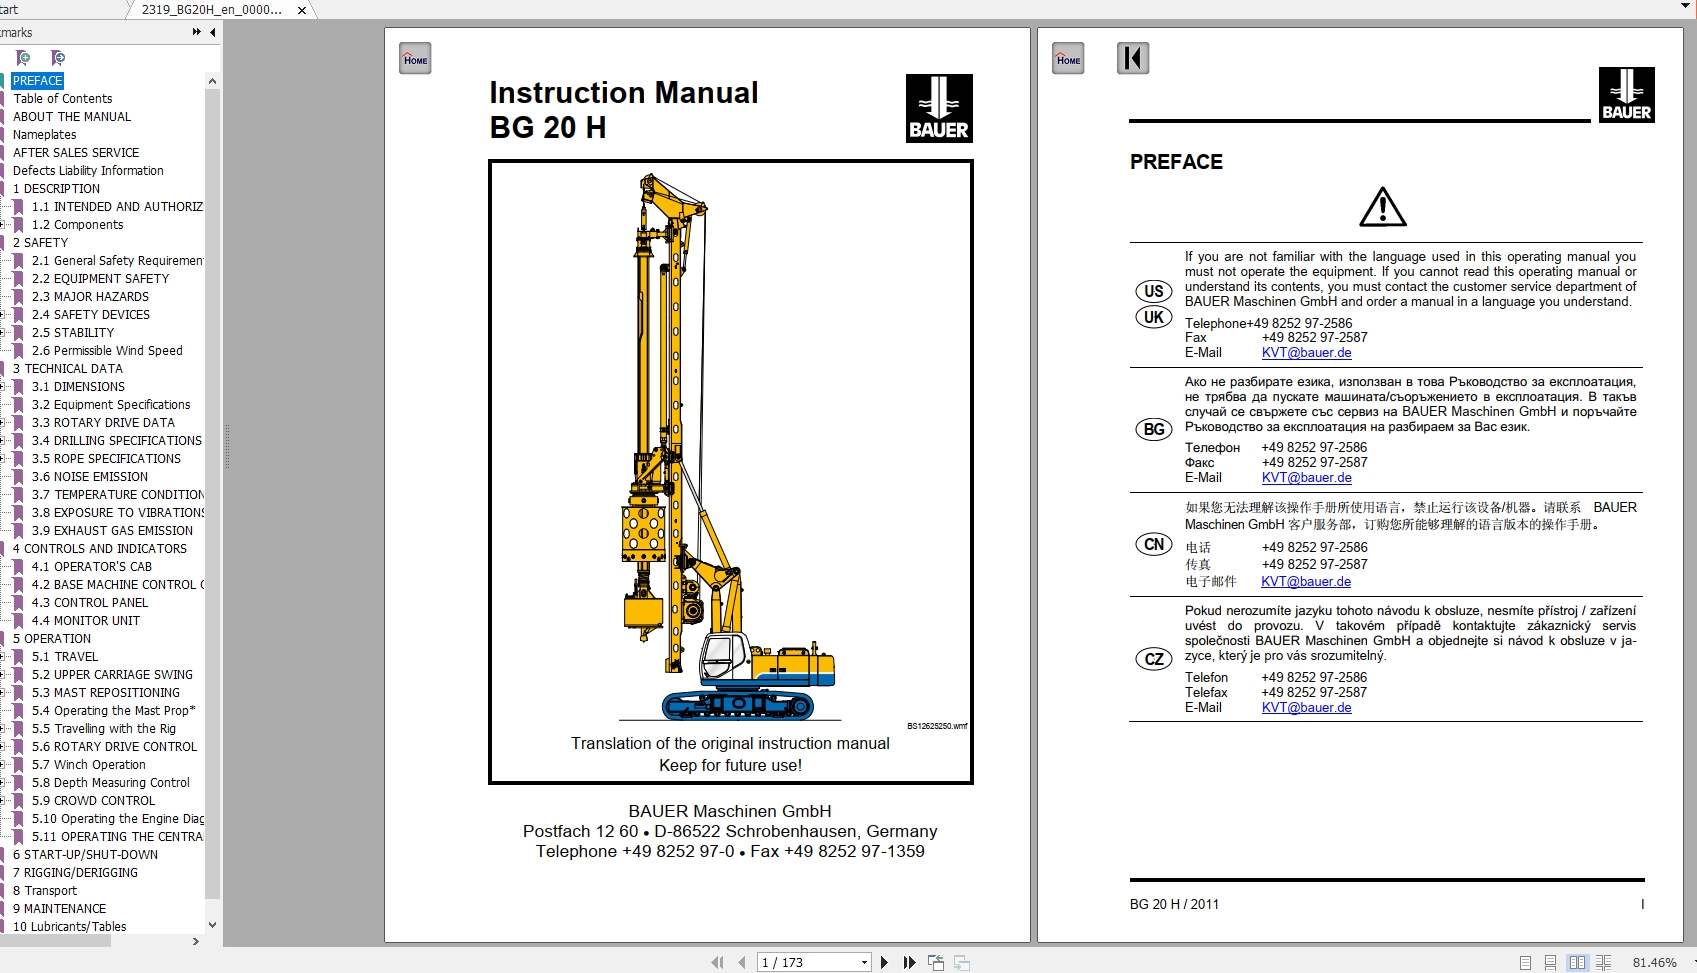Click the previous view icon in the status bar
This screenshot has width=1697, height=973.
936,962
